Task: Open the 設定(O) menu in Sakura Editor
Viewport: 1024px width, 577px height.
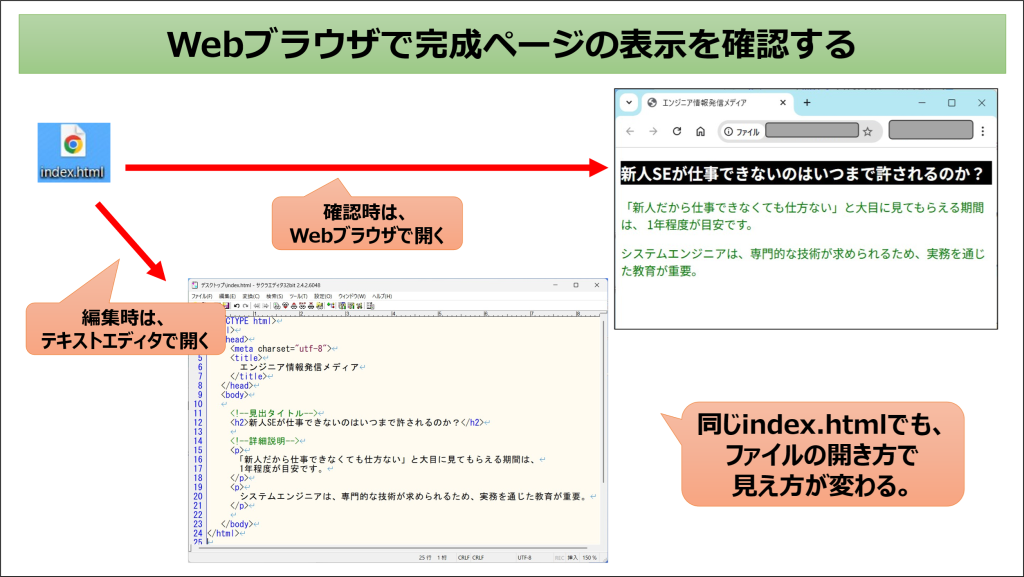Action: pos(323,296)
